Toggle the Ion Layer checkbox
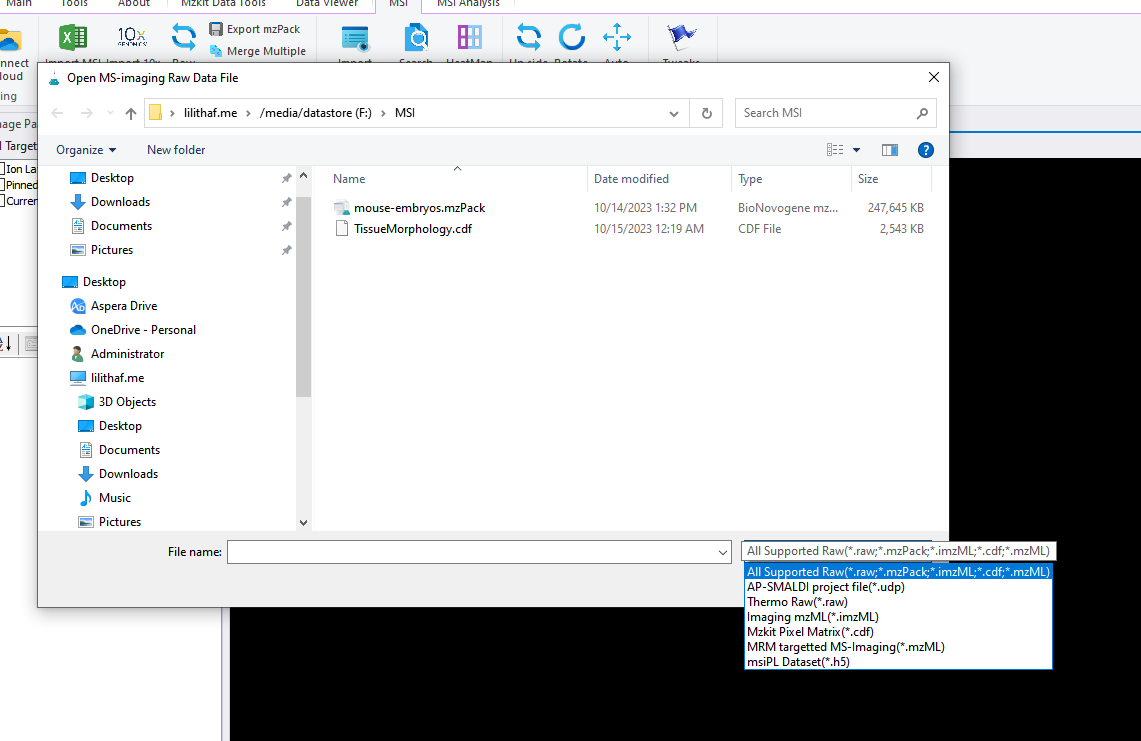The image size is (1141, 741). (x=3, y=169)
